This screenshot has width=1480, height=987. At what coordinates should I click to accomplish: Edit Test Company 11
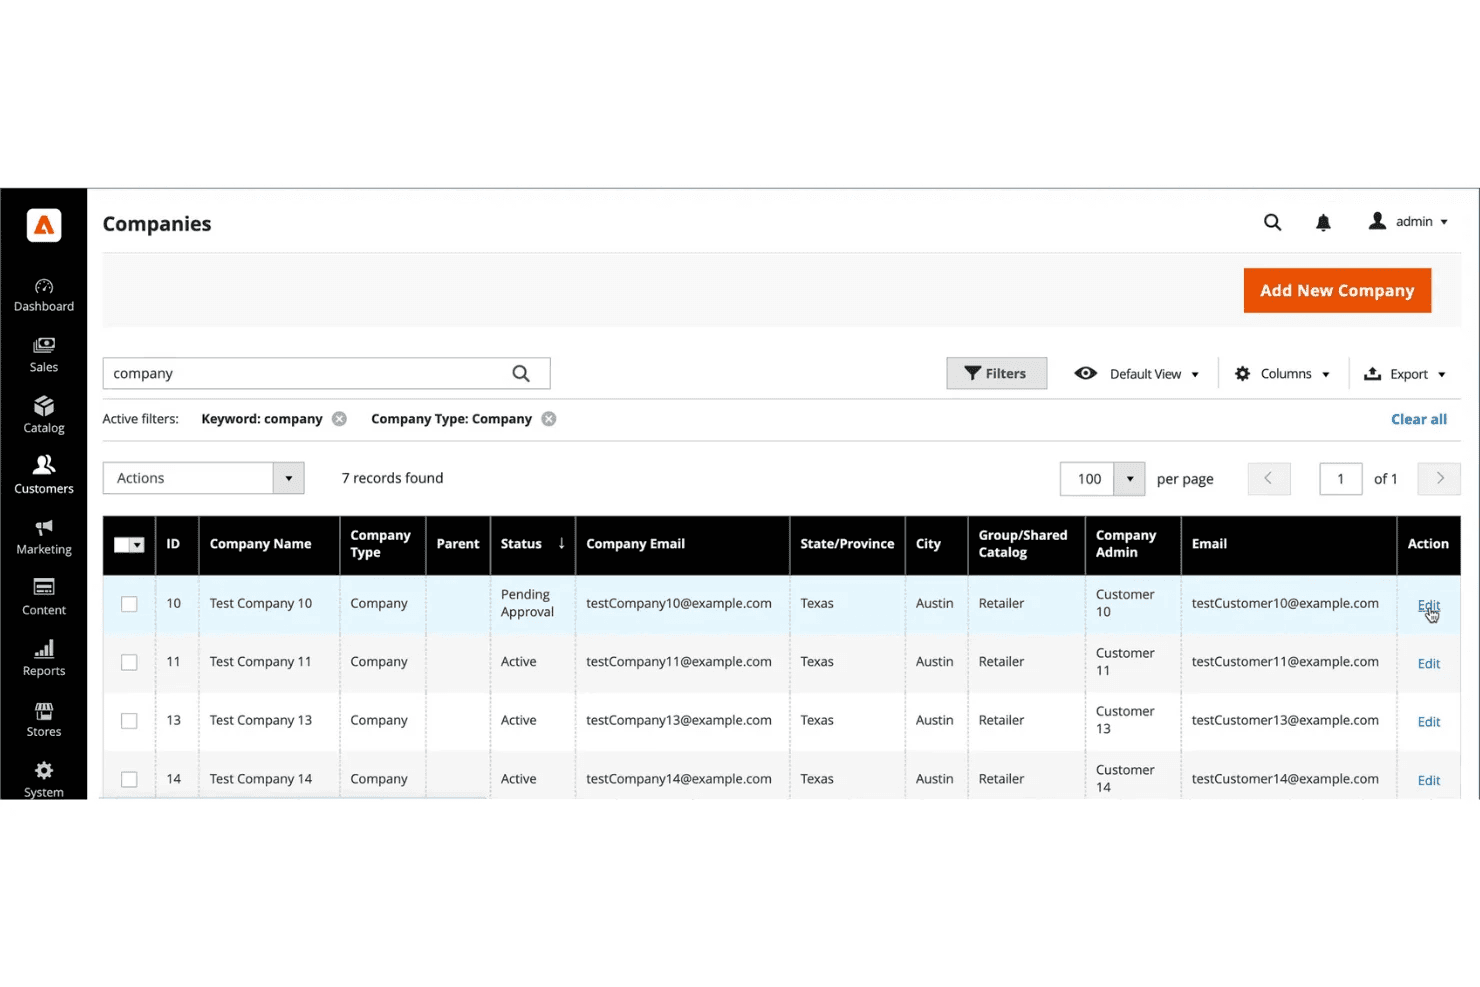click(x=1429, y=663)
